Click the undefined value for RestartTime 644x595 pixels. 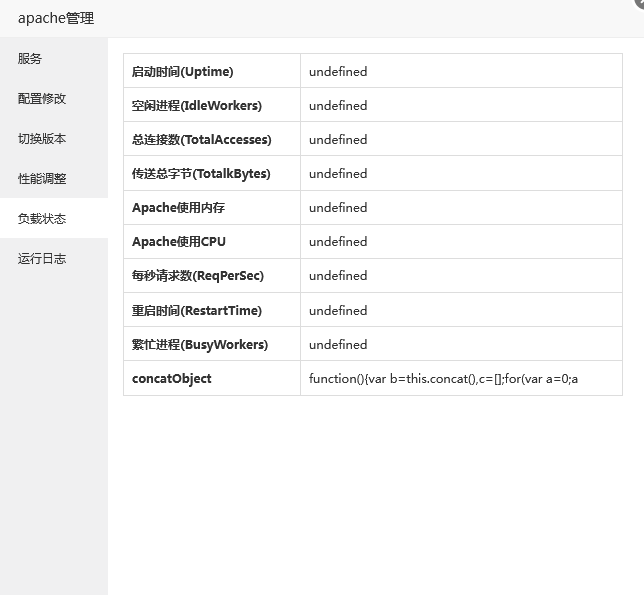point(338,310)
